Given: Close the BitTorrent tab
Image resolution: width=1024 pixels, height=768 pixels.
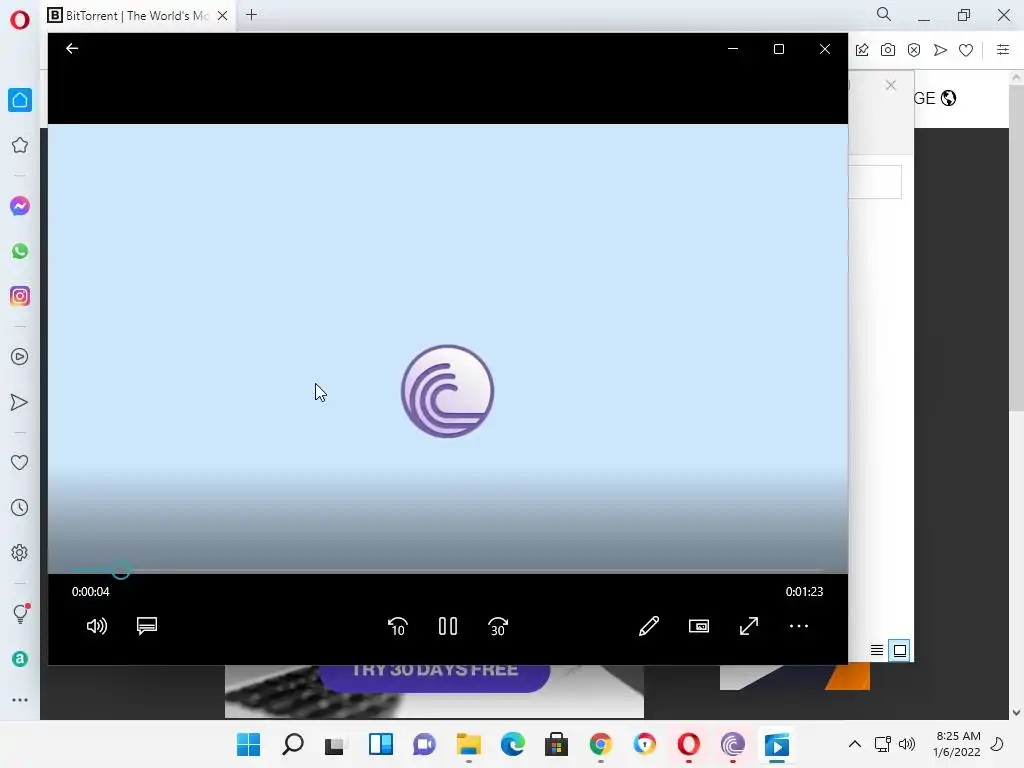Looking at the screenshot, I should coord(223,16).
